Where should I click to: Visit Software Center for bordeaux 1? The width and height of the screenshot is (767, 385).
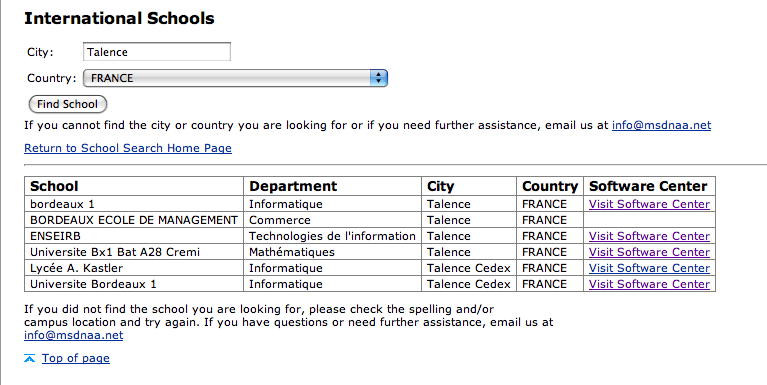coord(649,204)
